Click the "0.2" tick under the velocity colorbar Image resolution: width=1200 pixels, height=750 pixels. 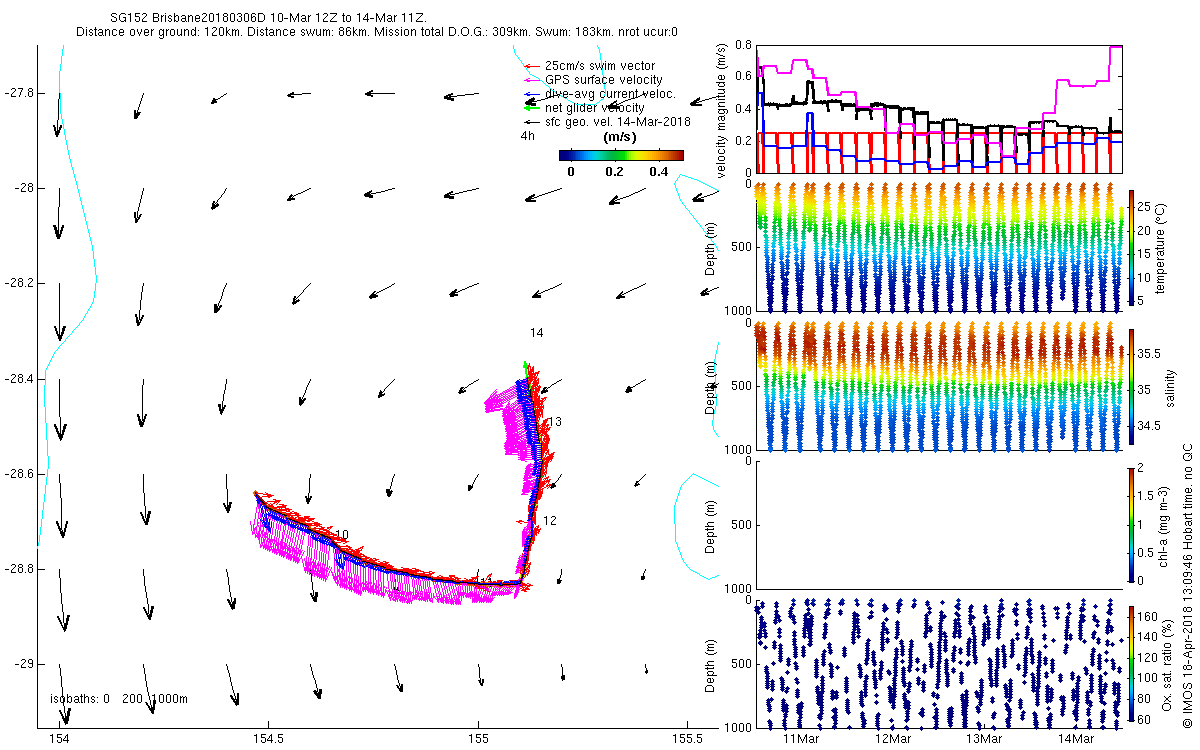tap(614, 171)
